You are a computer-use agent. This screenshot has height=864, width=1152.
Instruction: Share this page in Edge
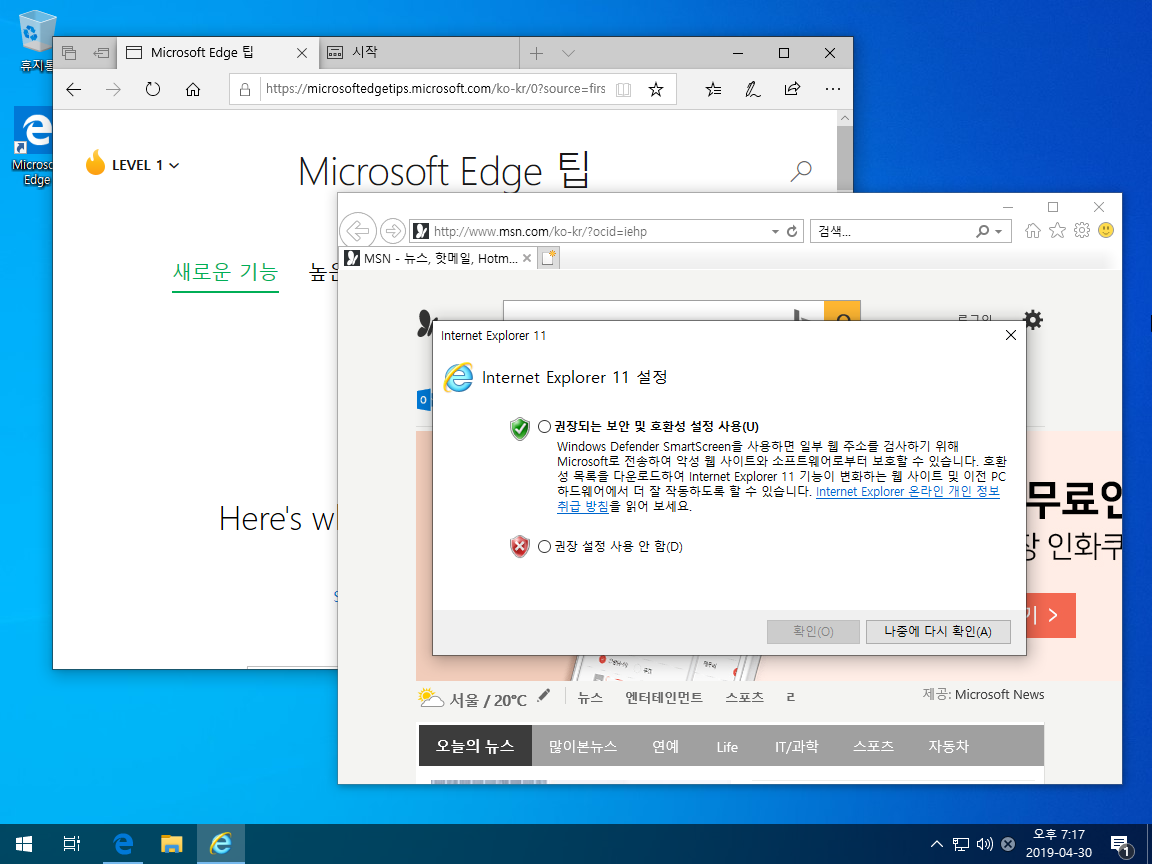click(x=792, y=90)
